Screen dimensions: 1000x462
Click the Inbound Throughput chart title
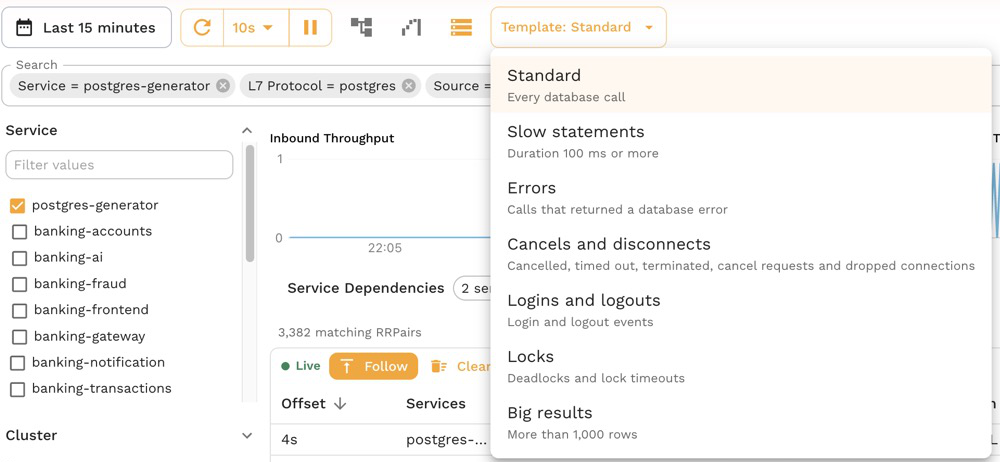[332, 138]
